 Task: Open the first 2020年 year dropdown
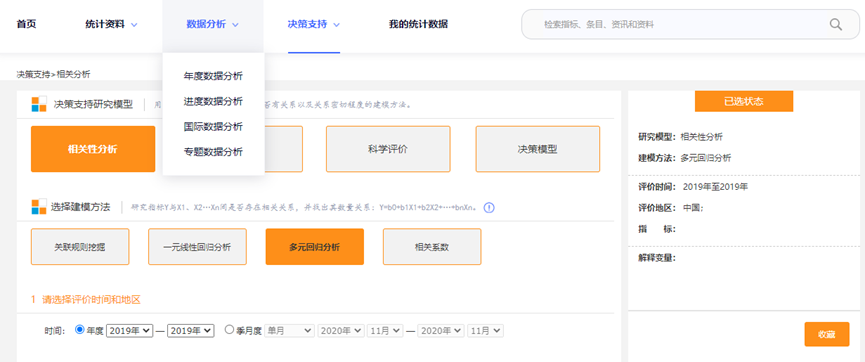point(341,331)
